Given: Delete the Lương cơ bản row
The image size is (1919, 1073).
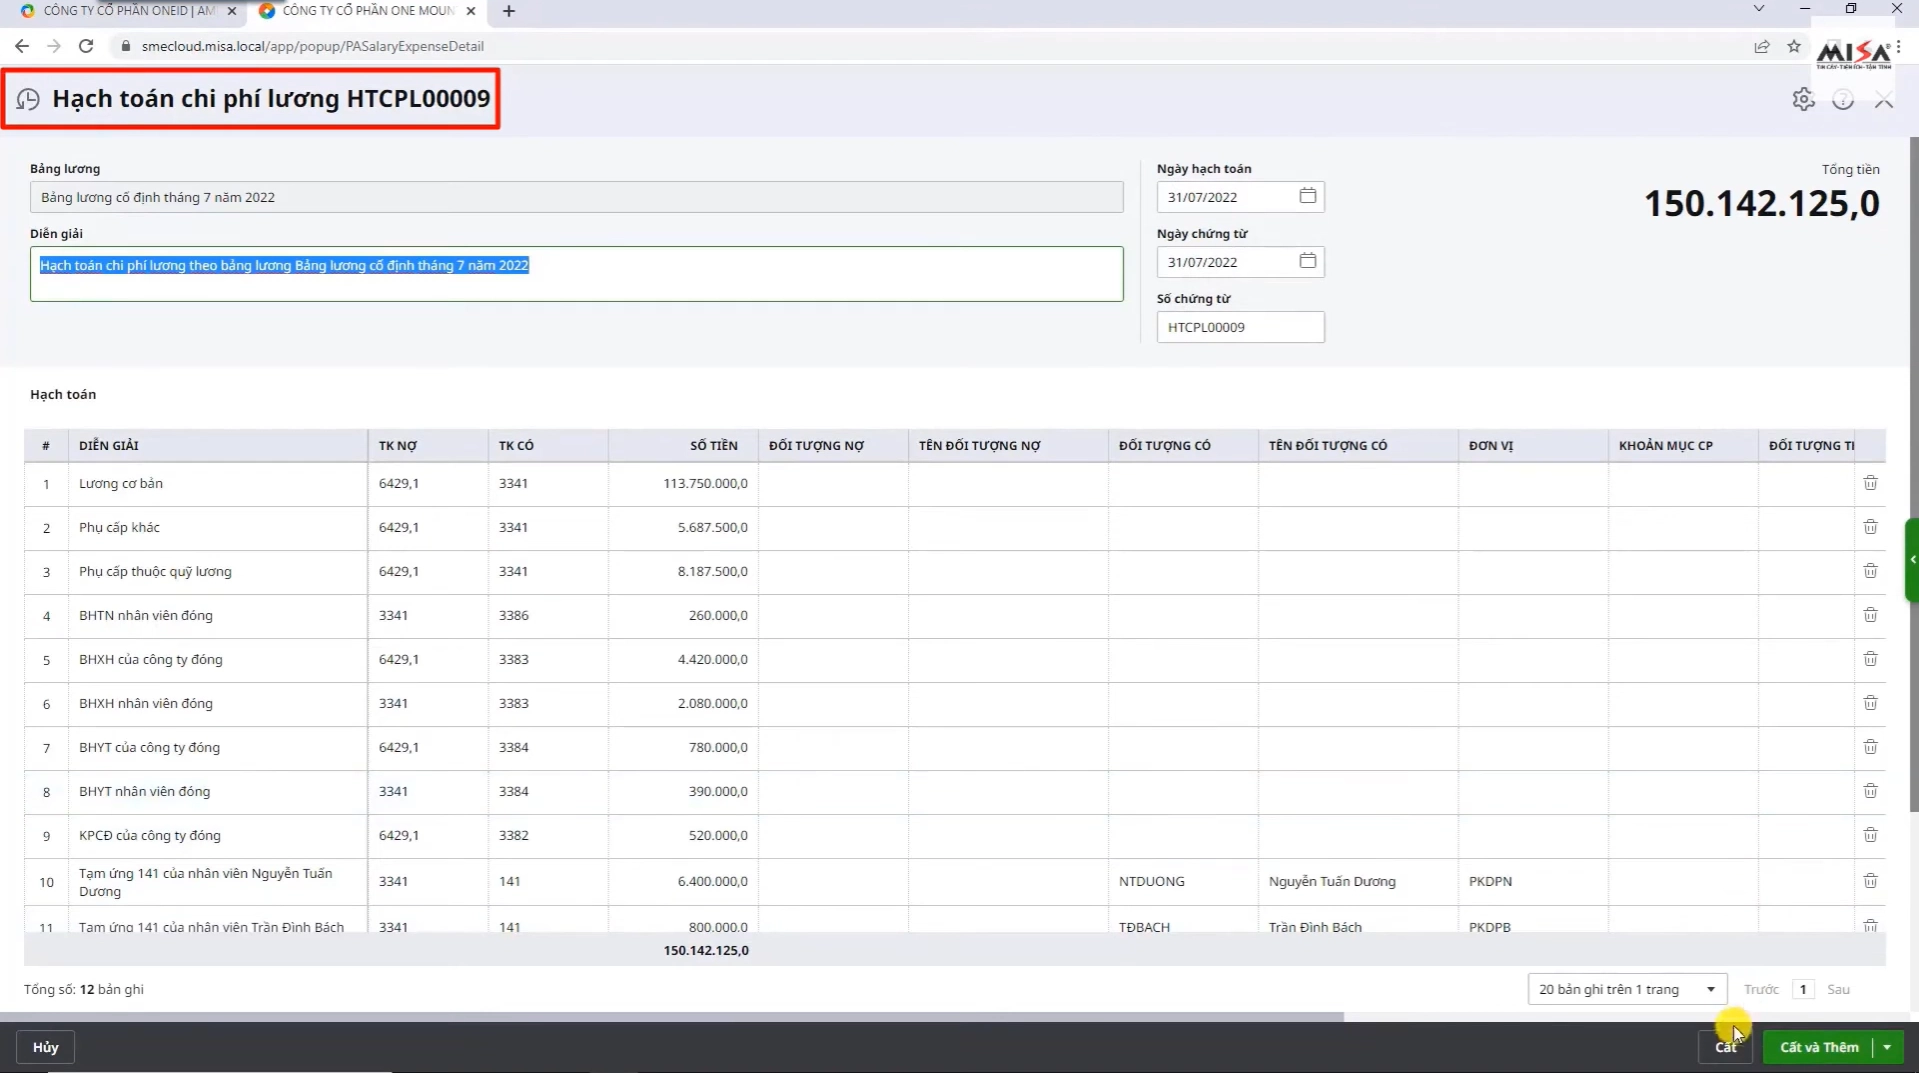Looking at the screenshot, I should click(1870, 483).
